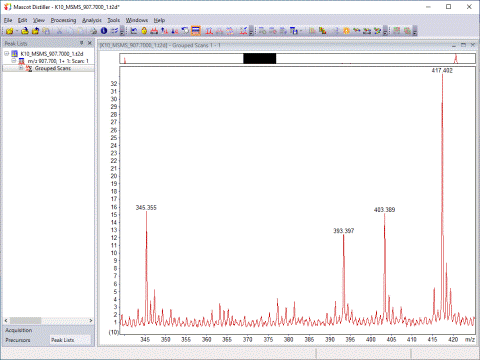Click the print icon in the toolbar

[94, 31]
